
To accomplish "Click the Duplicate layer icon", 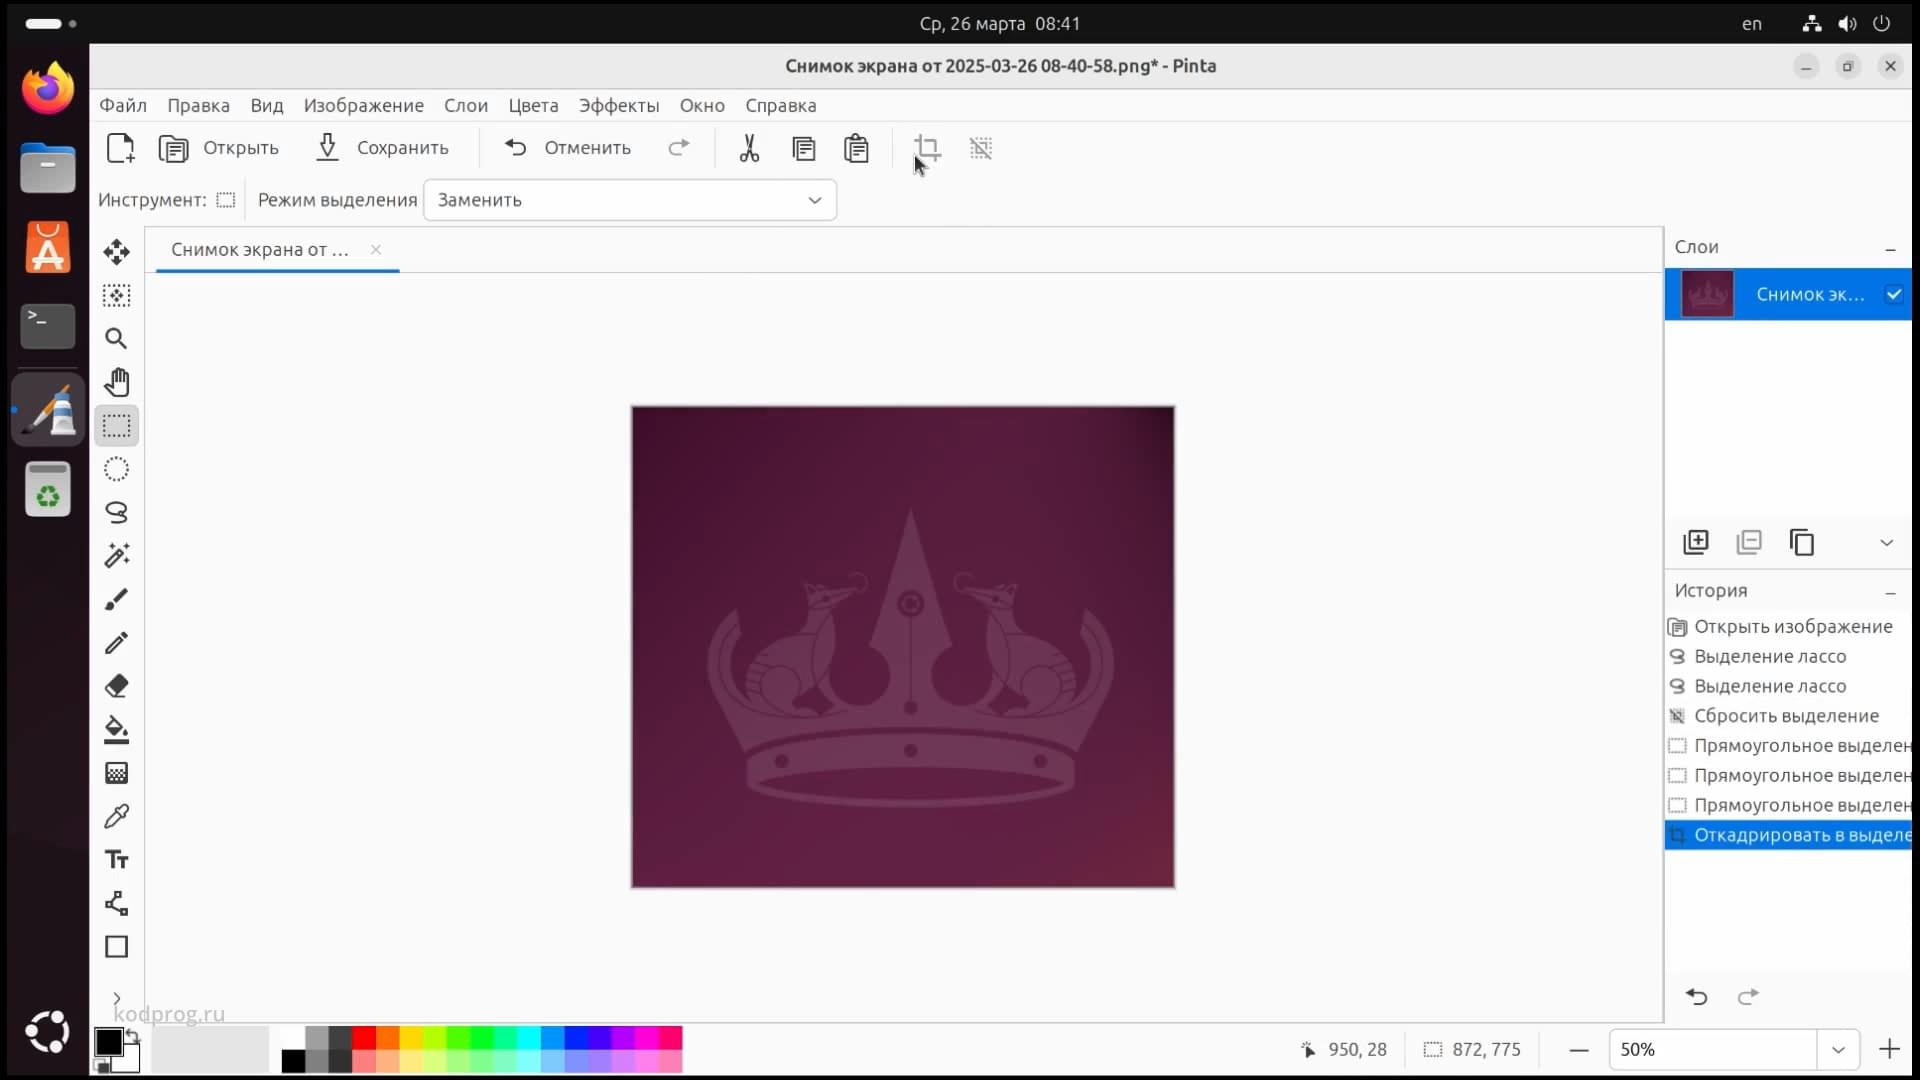I will 1802,542.
